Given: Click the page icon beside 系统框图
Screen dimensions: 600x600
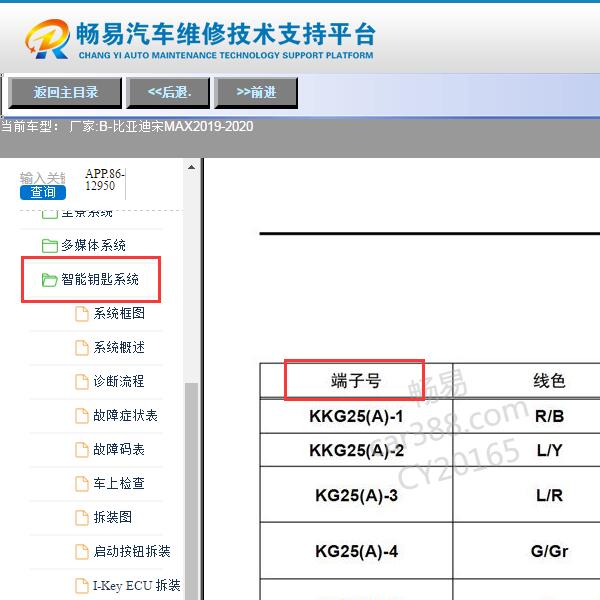Looking at the screenshot, I should [82, 314].
